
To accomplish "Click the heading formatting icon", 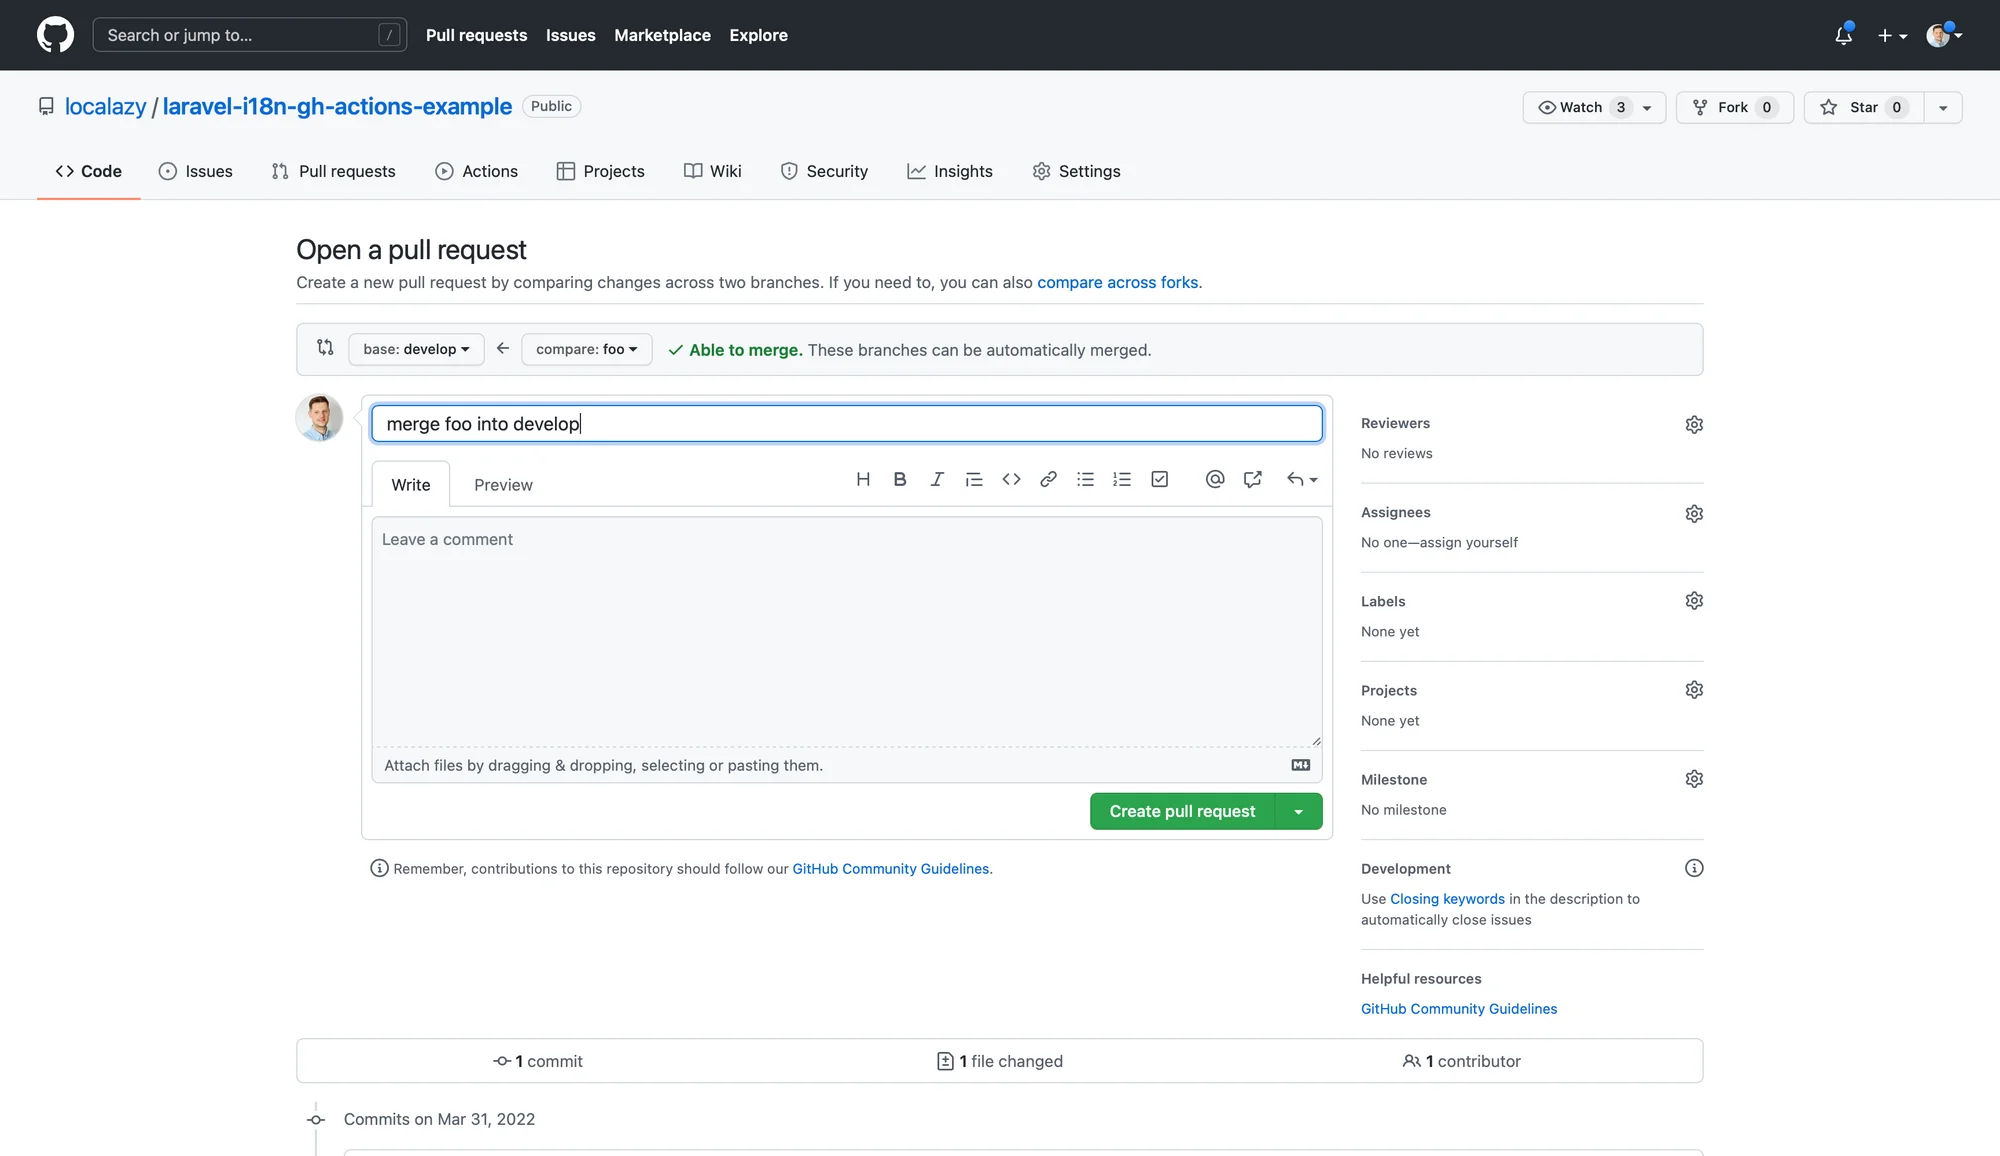I will [863, 479].
